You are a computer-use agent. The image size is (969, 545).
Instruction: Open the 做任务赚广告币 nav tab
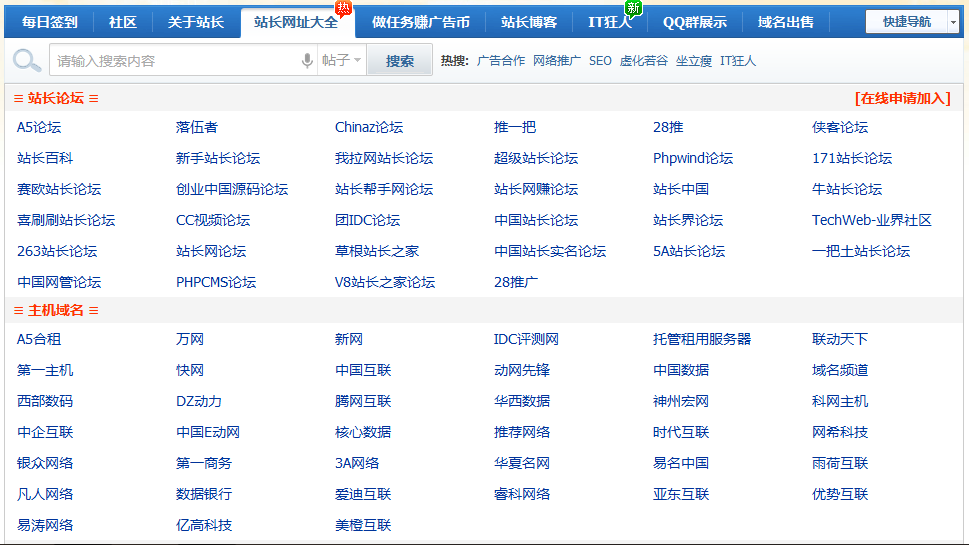tap(421, 22)
